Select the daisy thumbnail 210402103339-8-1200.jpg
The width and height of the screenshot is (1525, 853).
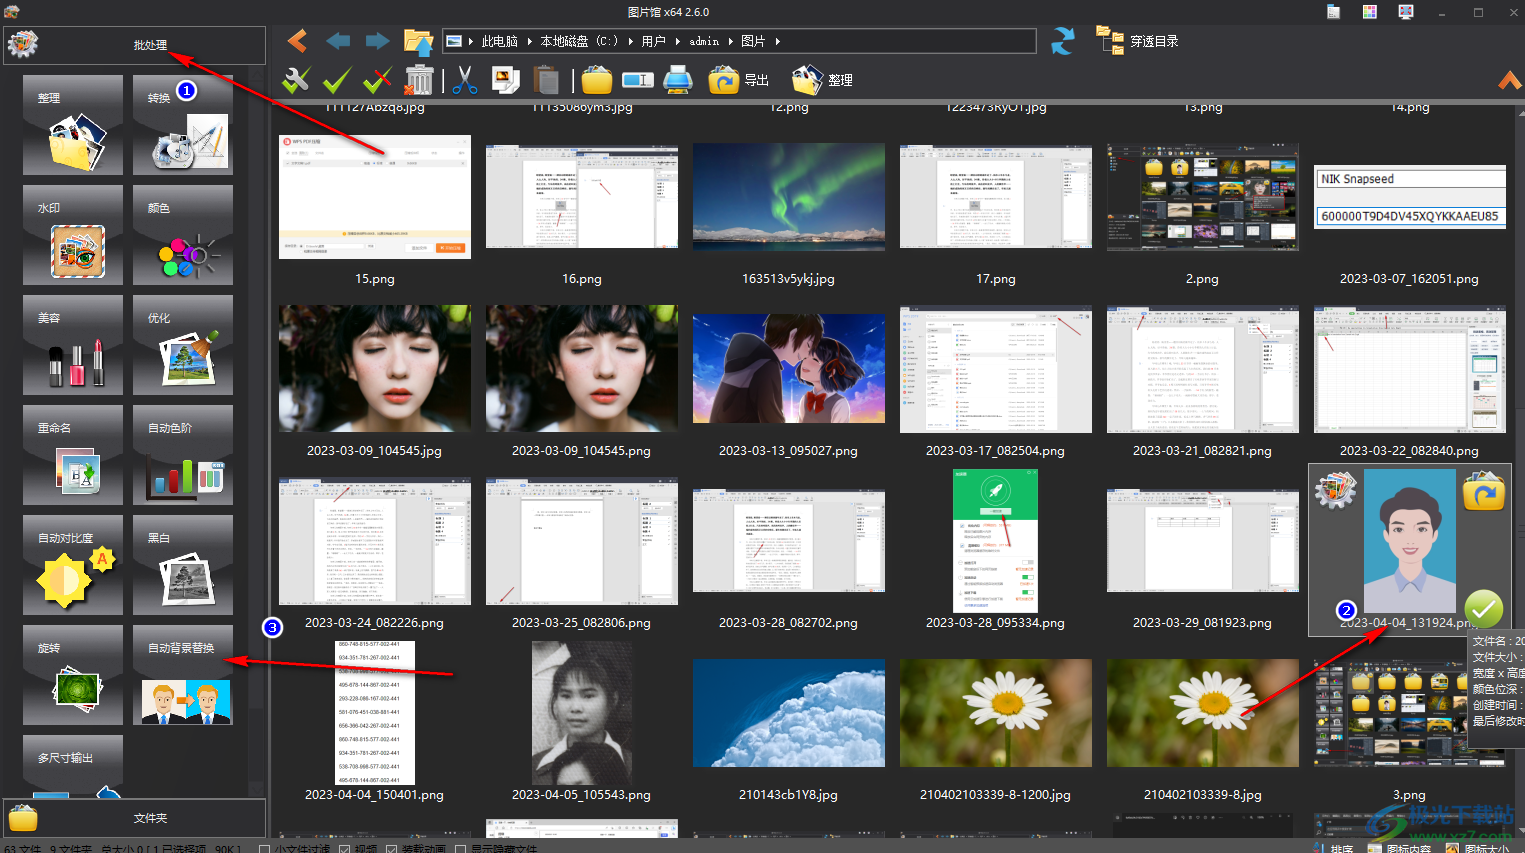[x=996, y=713]
